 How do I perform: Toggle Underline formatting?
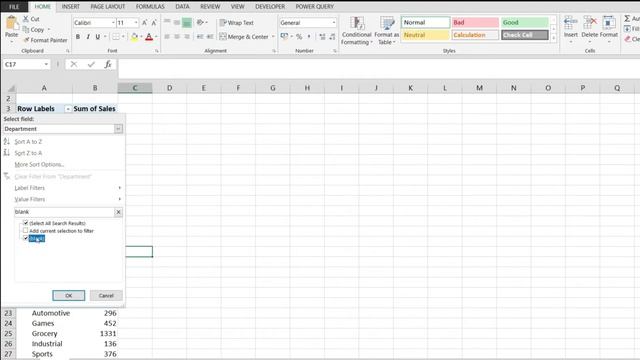click(x=98, y=37)
